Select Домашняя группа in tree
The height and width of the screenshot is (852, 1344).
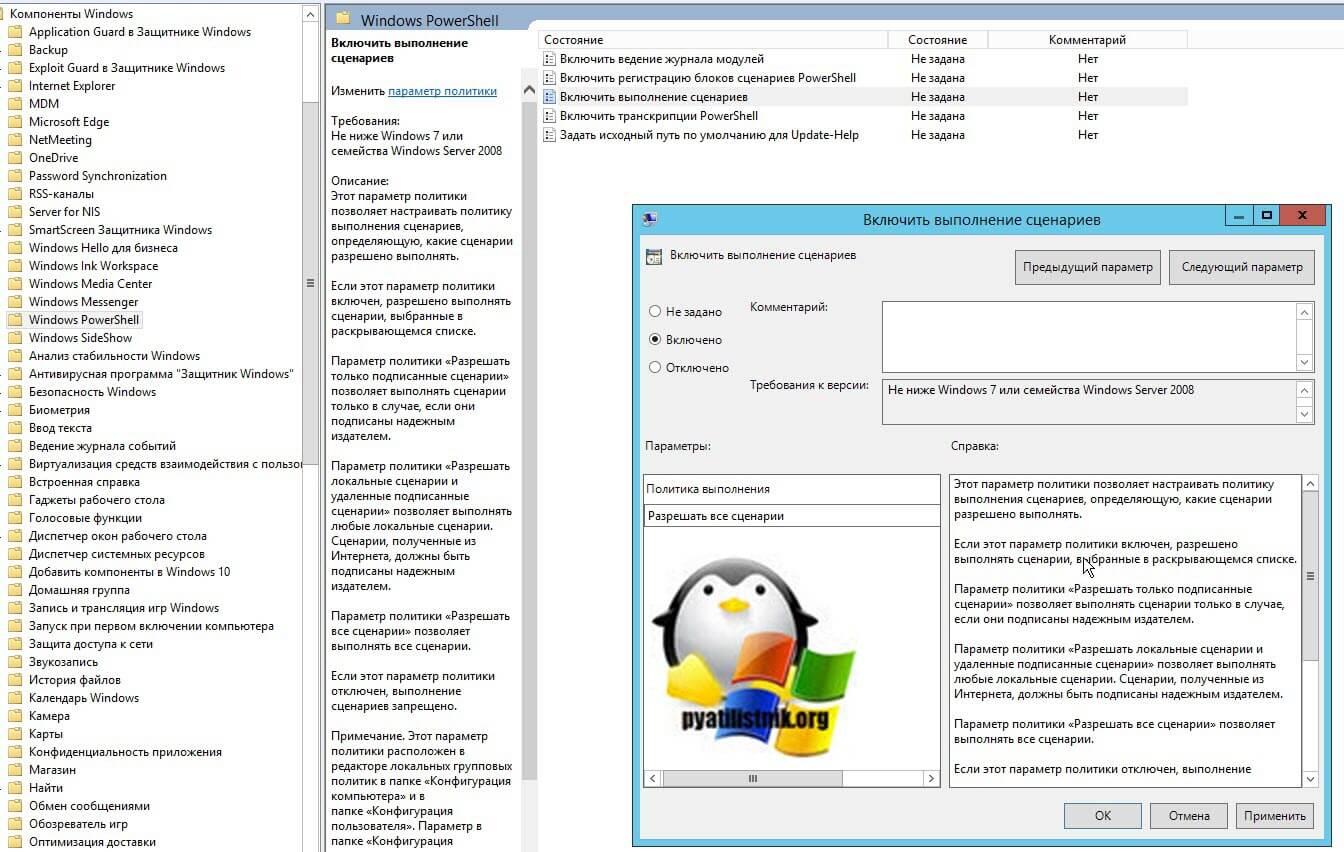[80, 590]
